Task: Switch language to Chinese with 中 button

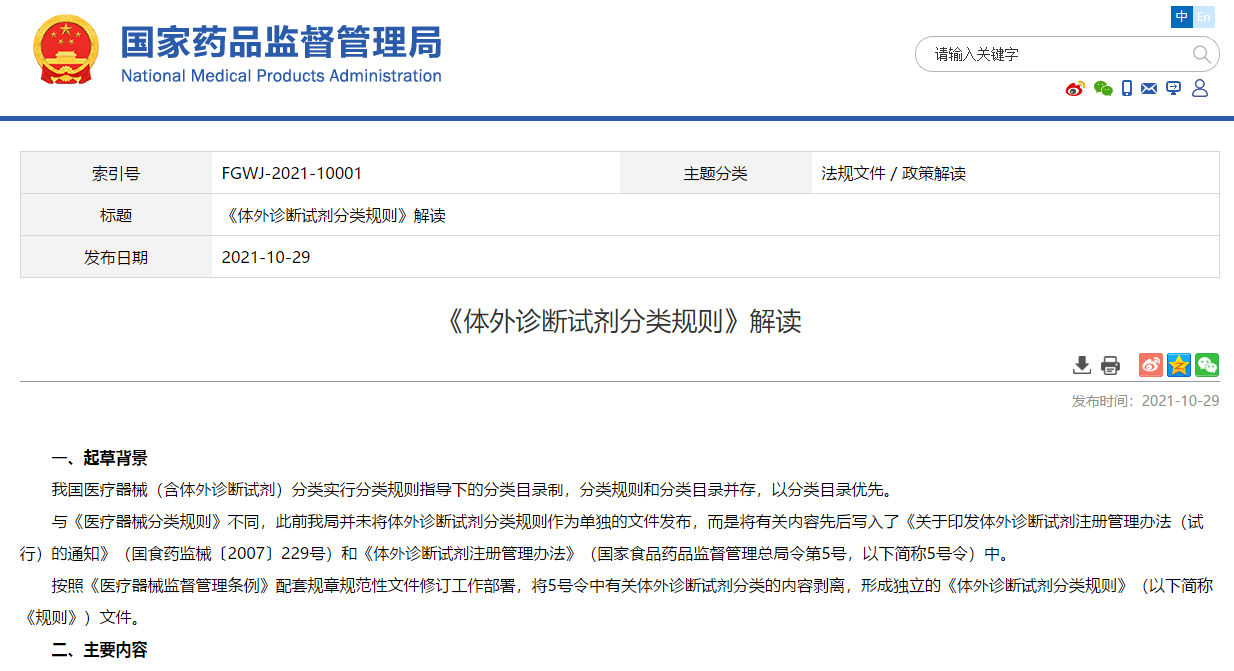Action: [1182, 17]
